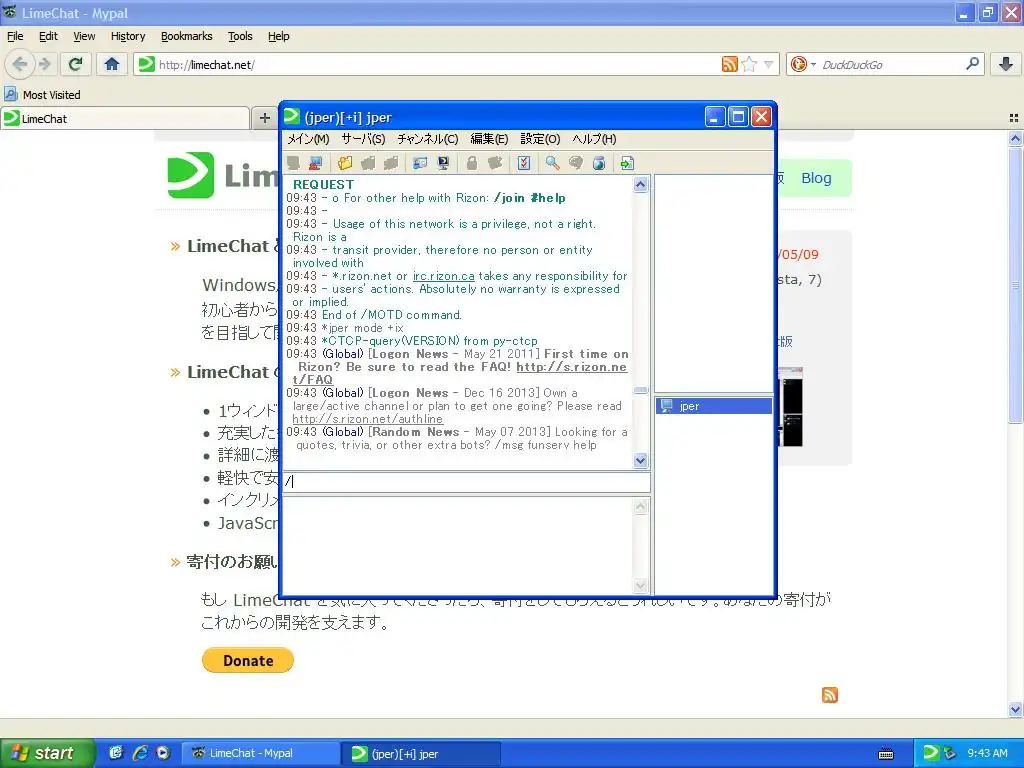Click the chat log scrollbar thumb

(641, 391)
